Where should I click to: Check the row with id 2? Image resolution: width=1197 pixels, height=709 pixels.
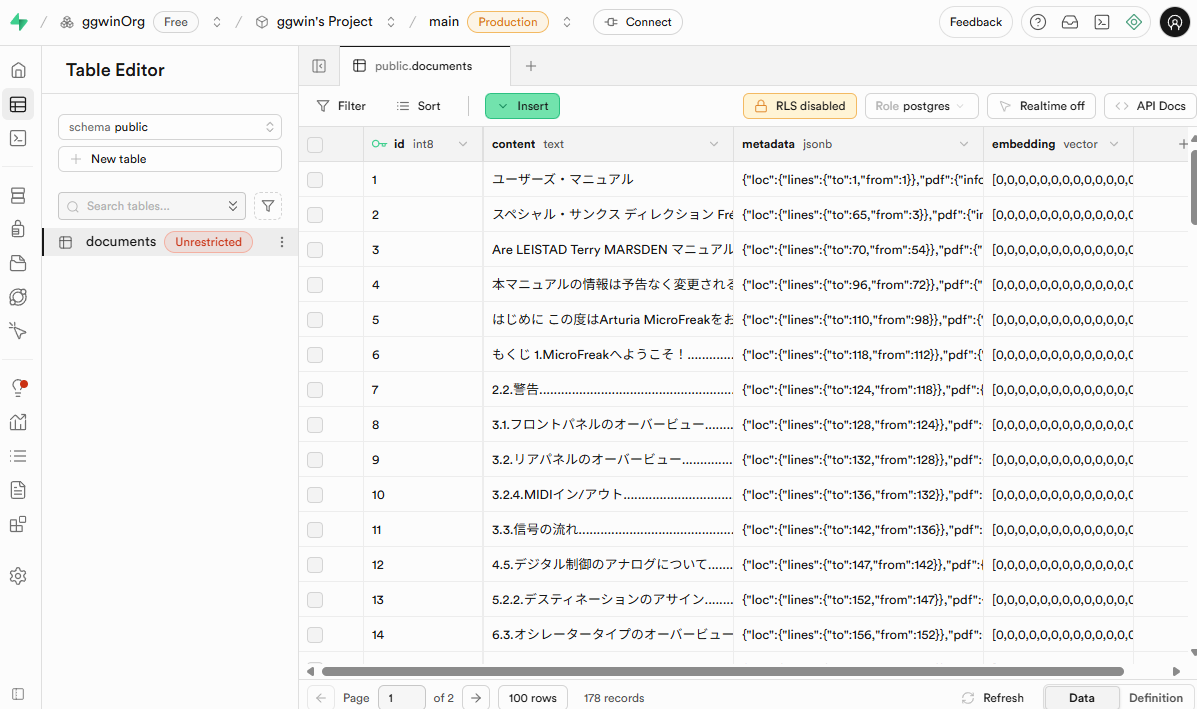[315, 215]
